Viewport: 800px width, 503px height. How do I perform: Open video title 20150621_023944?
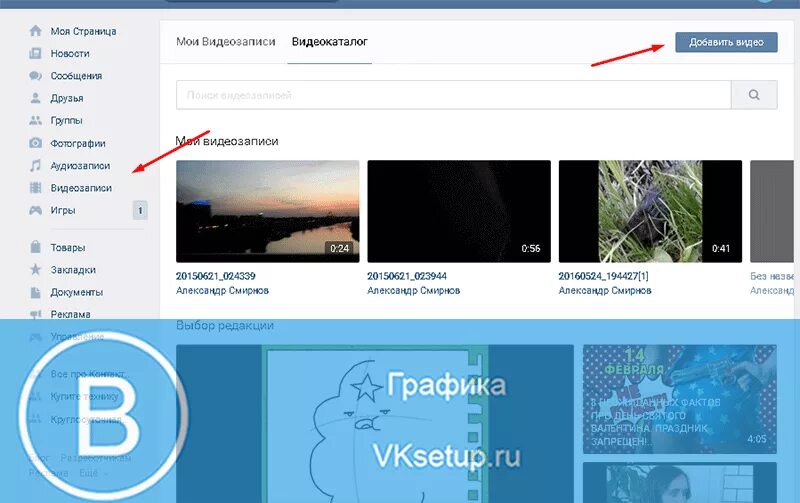(x=407, y=276)
